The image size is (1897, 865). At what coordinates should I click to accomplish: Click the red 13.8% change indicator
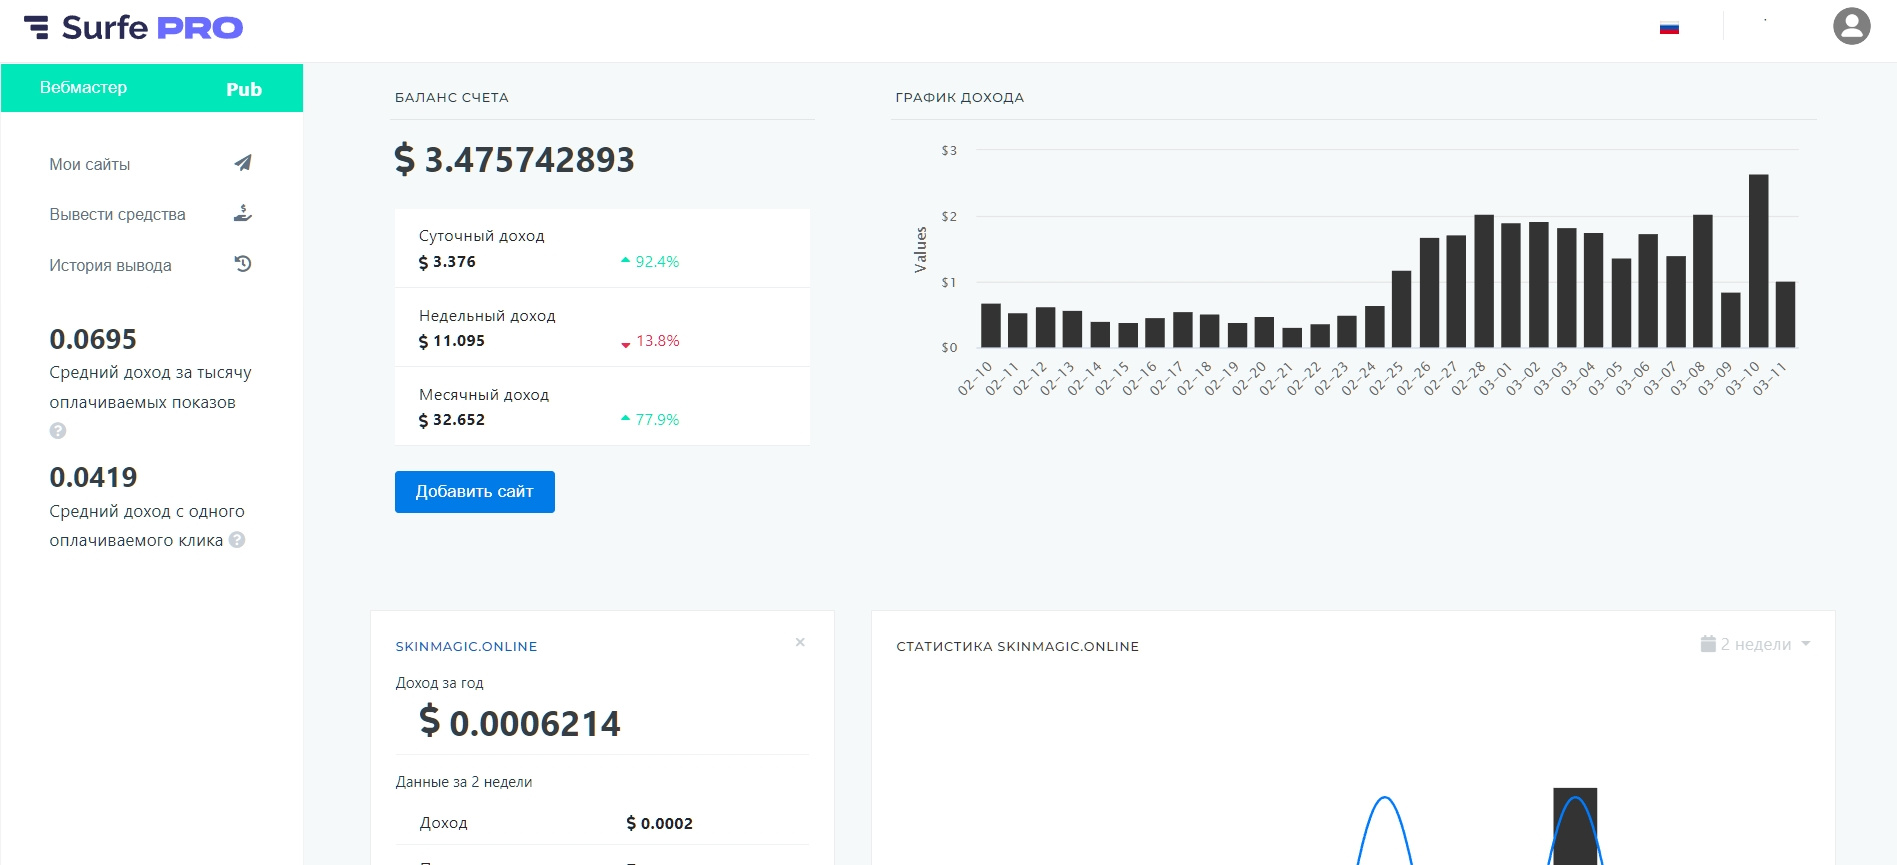pos(650,341)
